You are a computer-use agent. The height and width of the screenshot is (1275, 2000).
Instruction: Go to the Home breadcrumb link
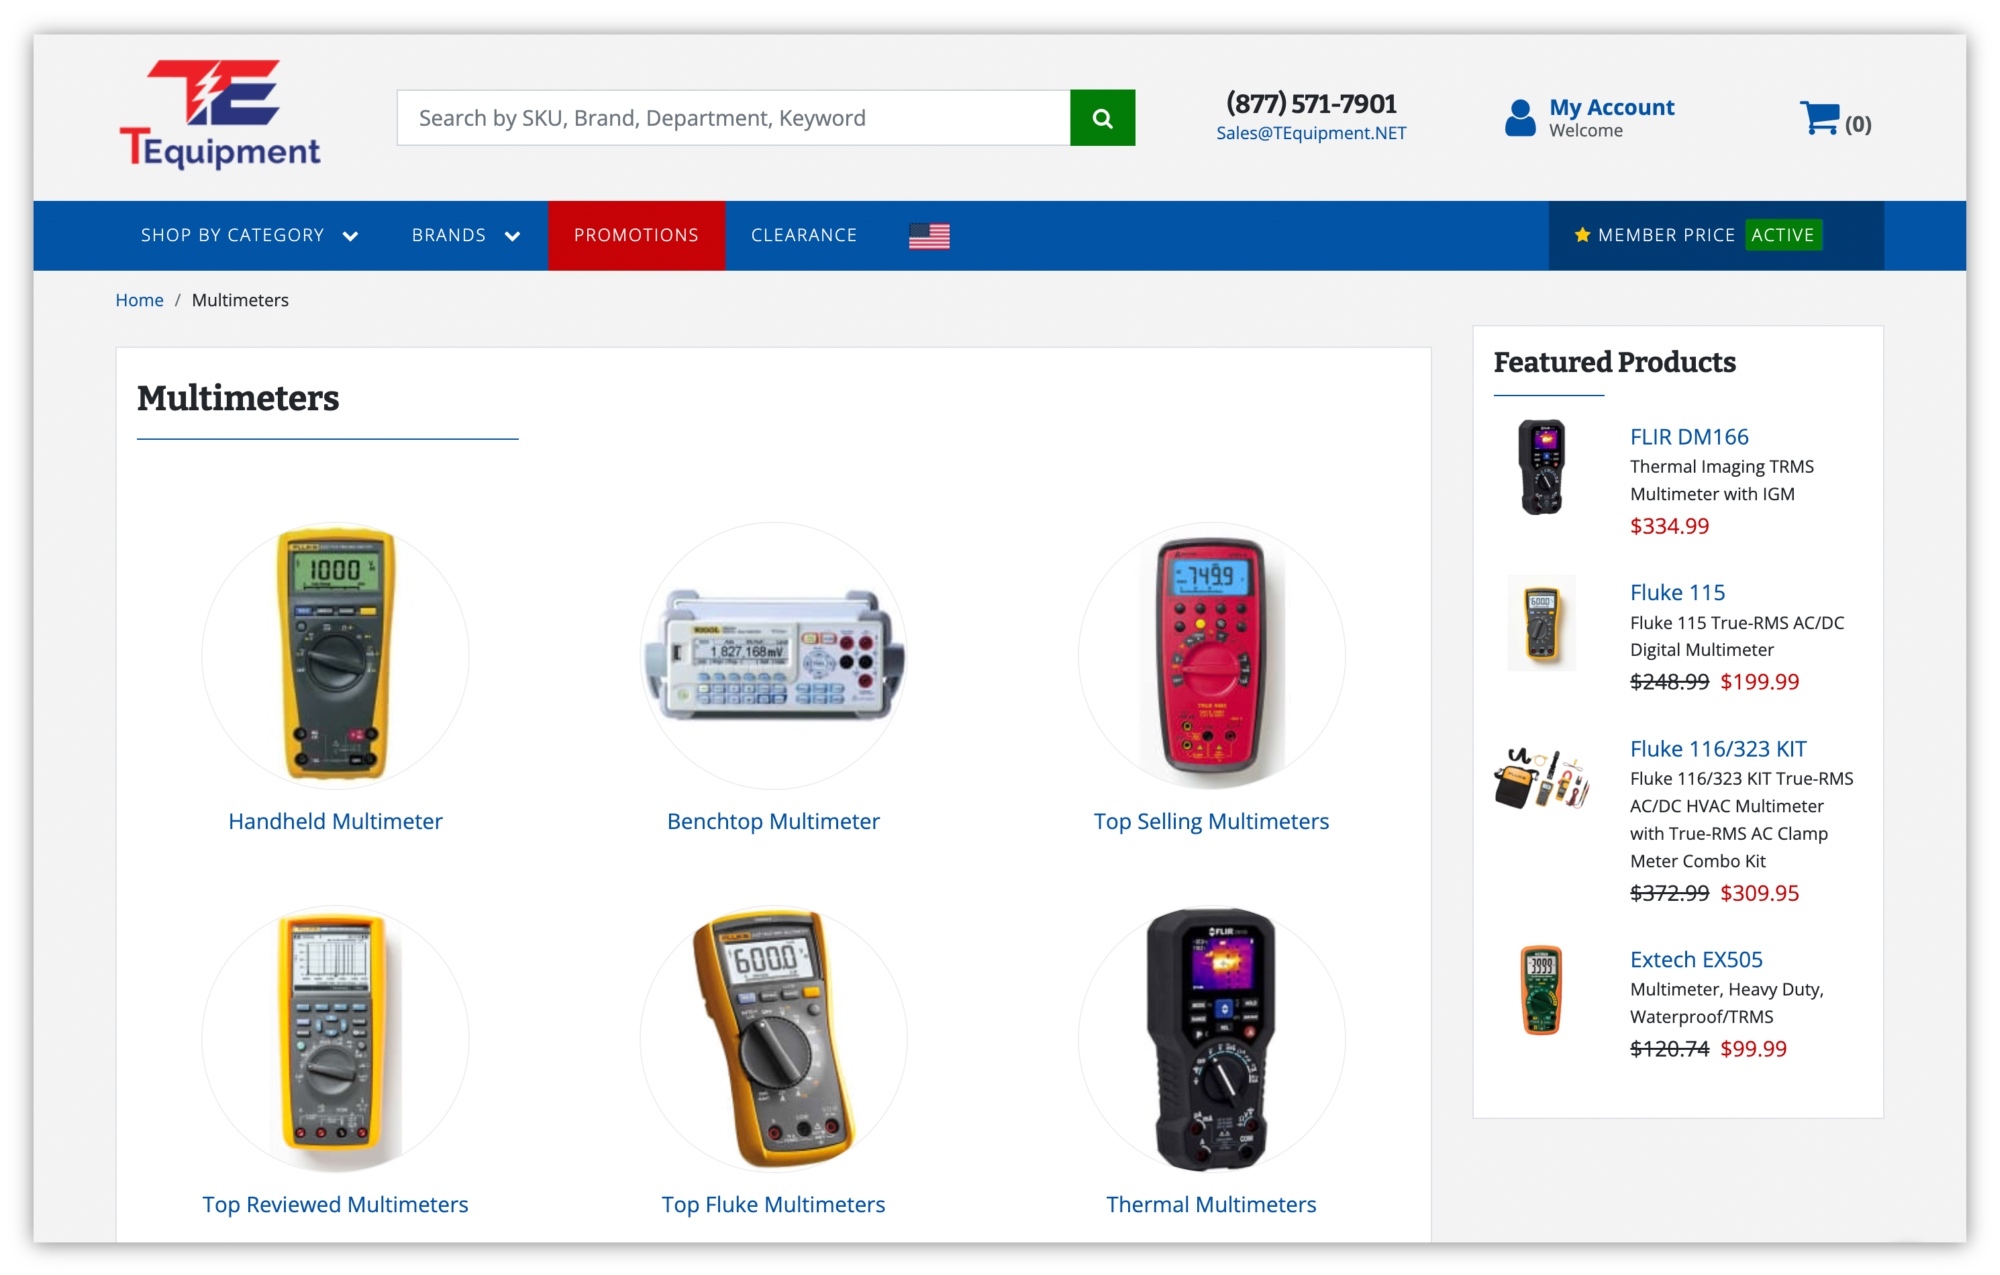click(x=139, y=300)
